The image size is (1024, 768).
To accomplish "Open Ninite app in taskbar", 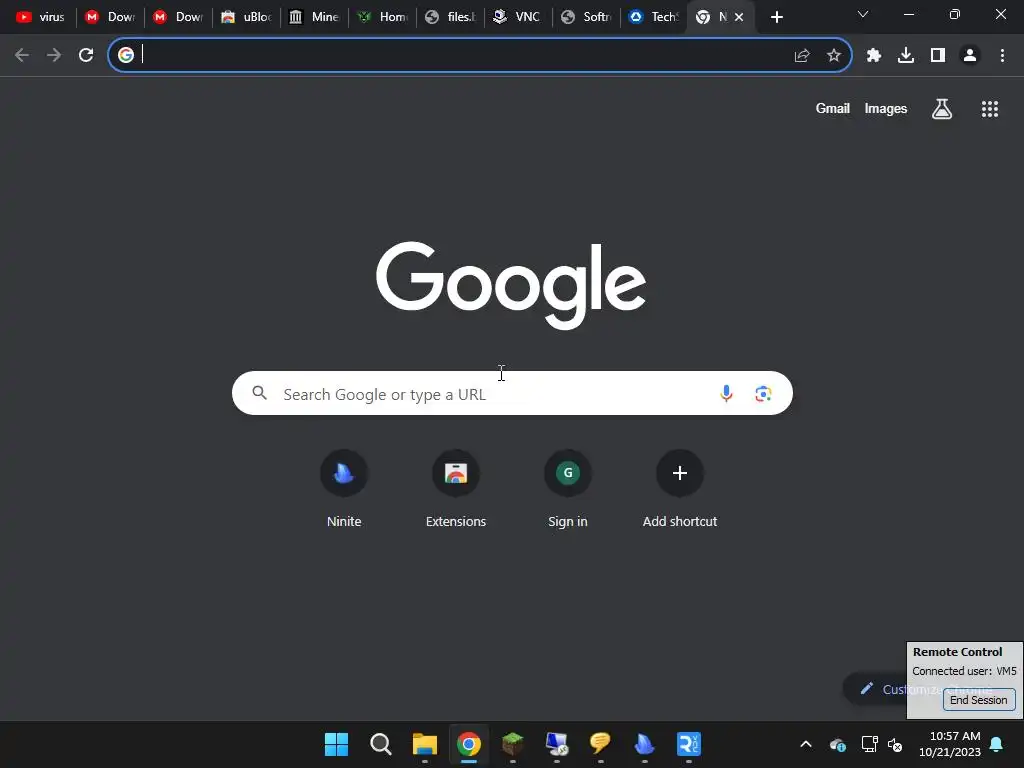I will click(645, 744).
